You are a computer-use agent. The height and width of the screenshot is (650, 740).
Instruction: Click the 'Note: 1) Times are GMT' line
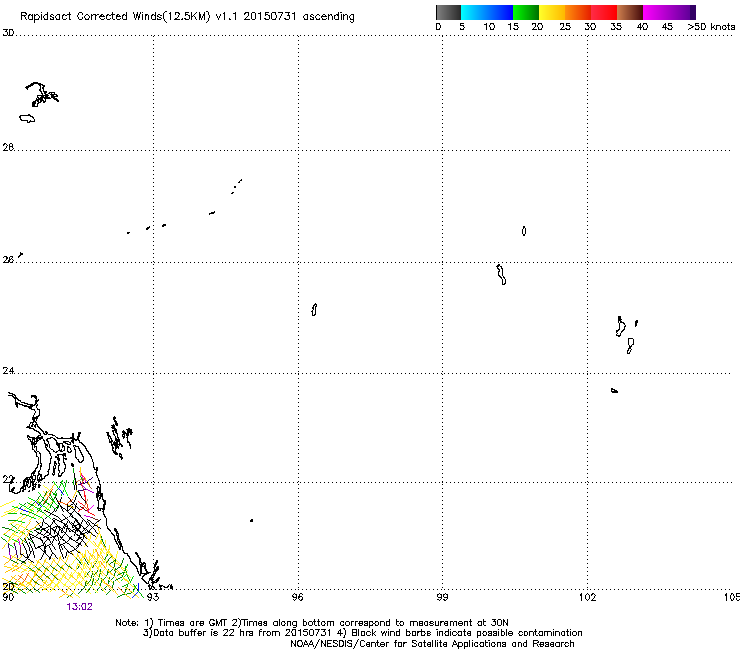click(x=311, y=623)
